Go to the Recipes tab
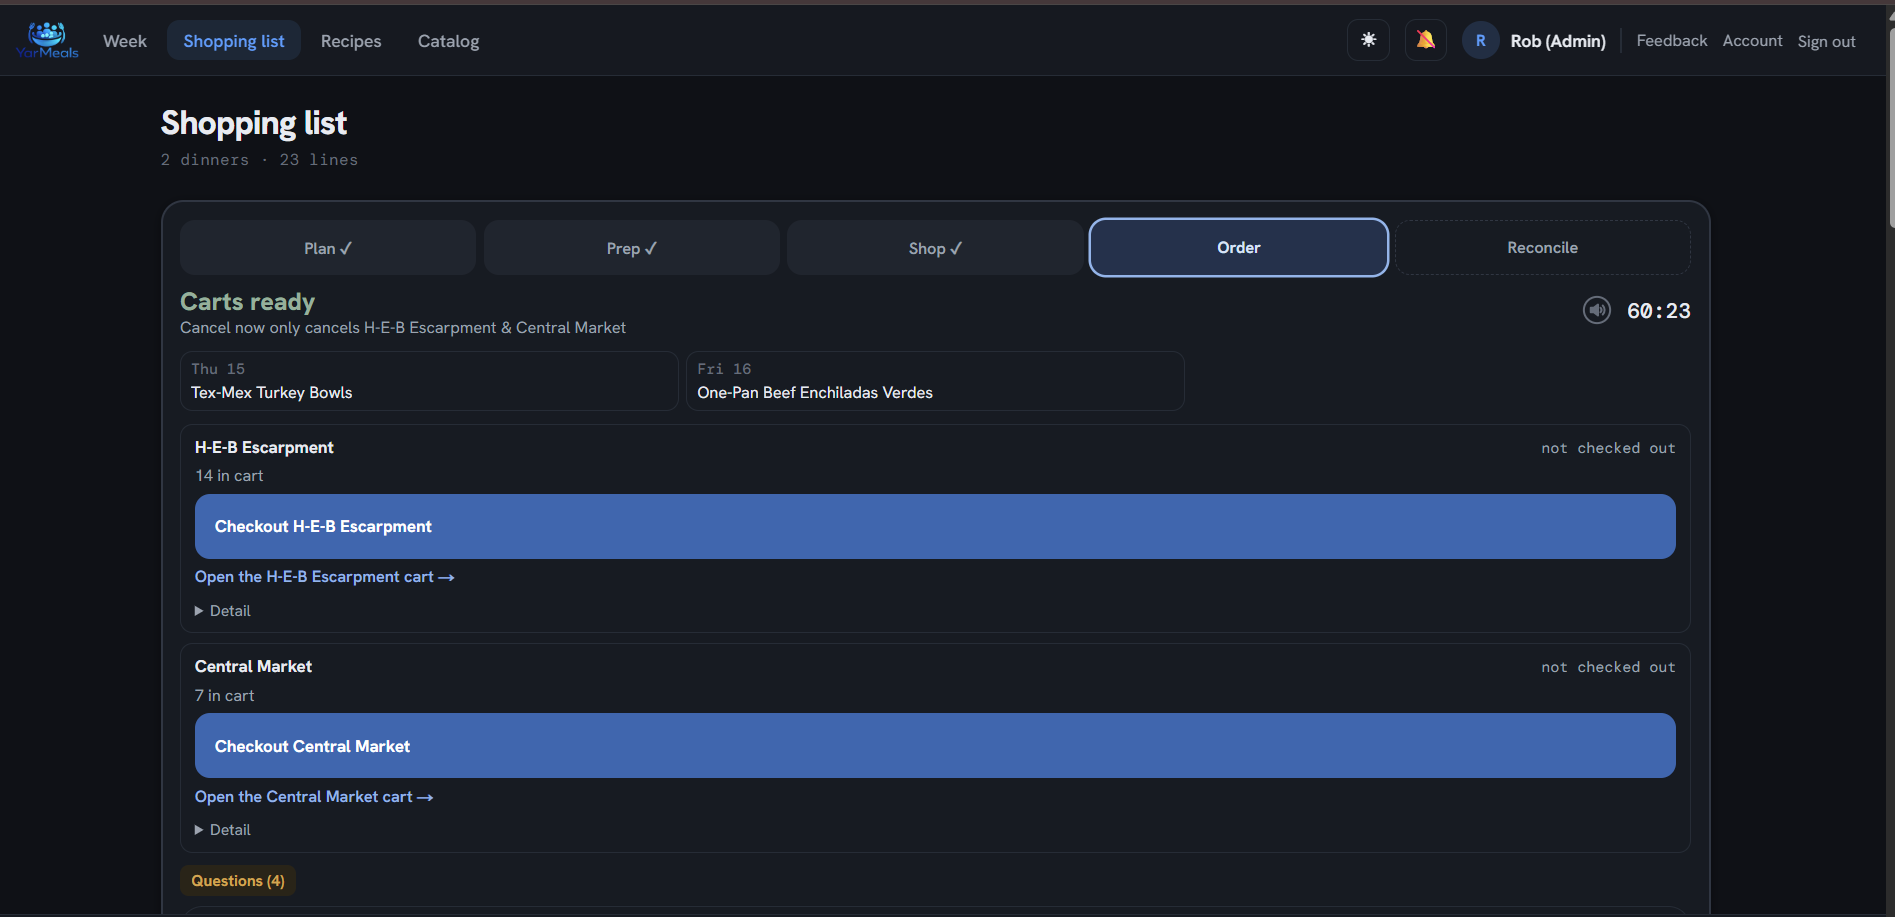 click(351, 41)
